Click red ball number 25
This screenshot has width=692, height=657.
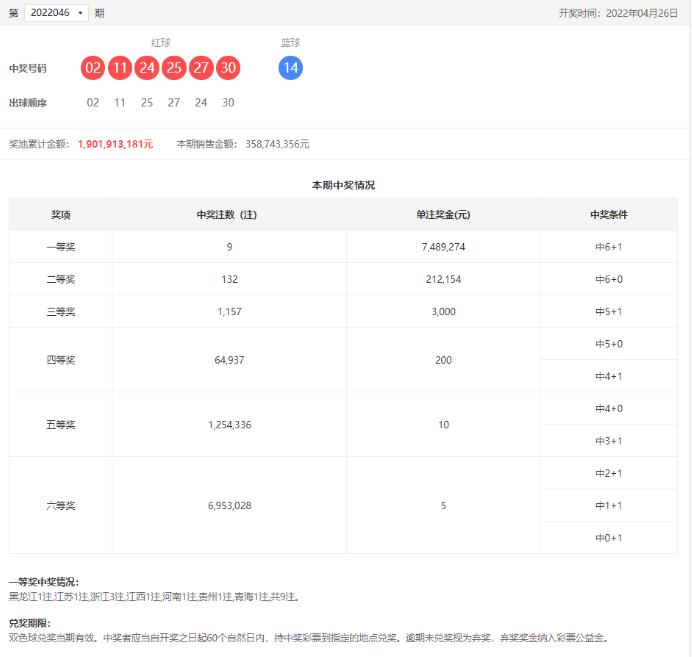(x=174, y=68)
